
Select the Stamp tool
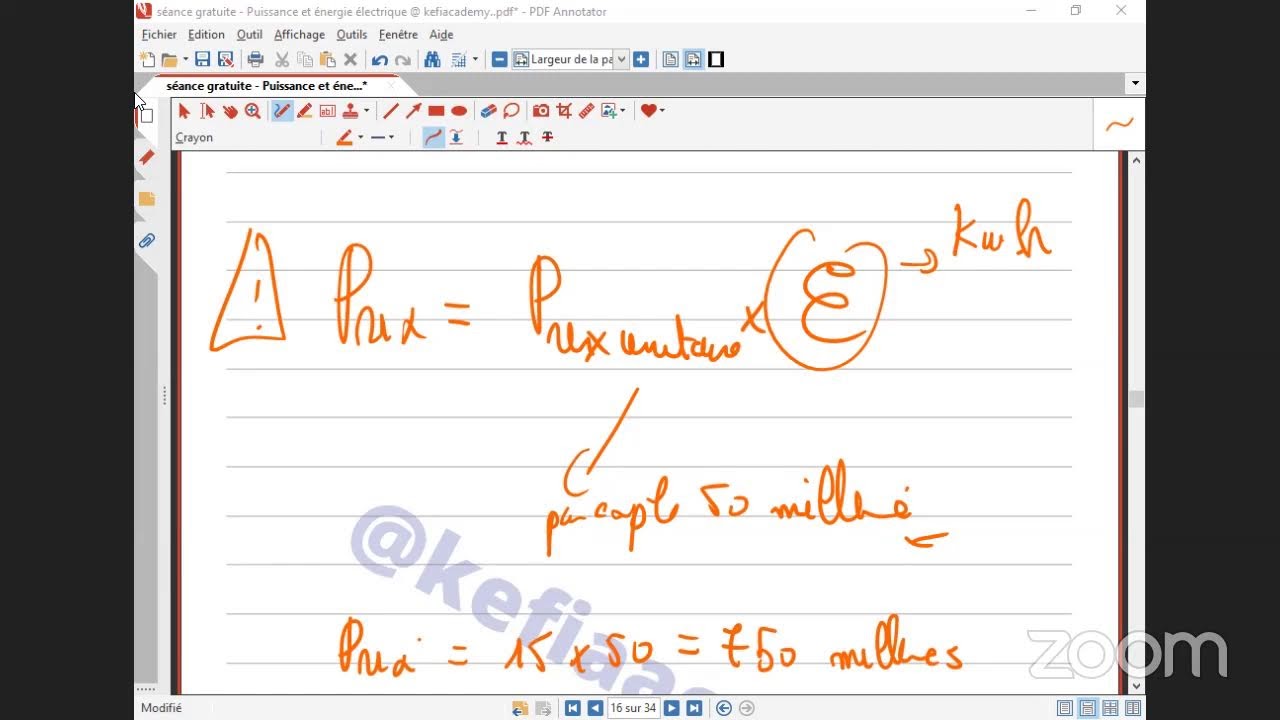click(351, 111)
